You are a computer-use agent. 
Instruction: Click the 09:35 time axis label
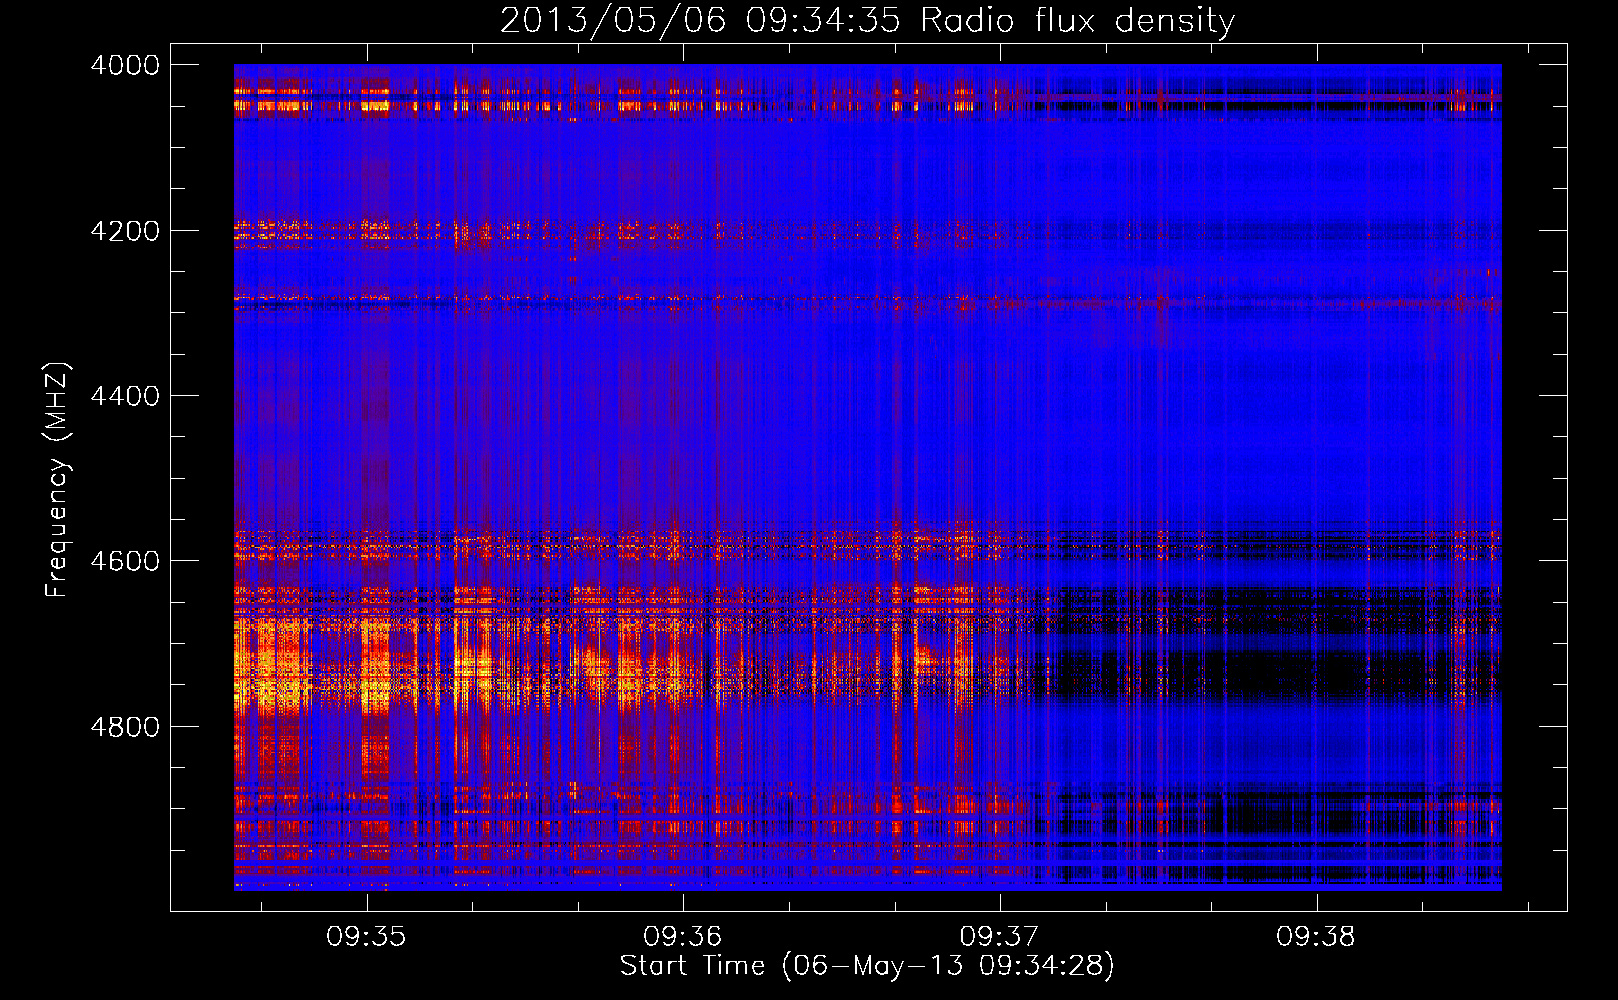click(366, 937)
